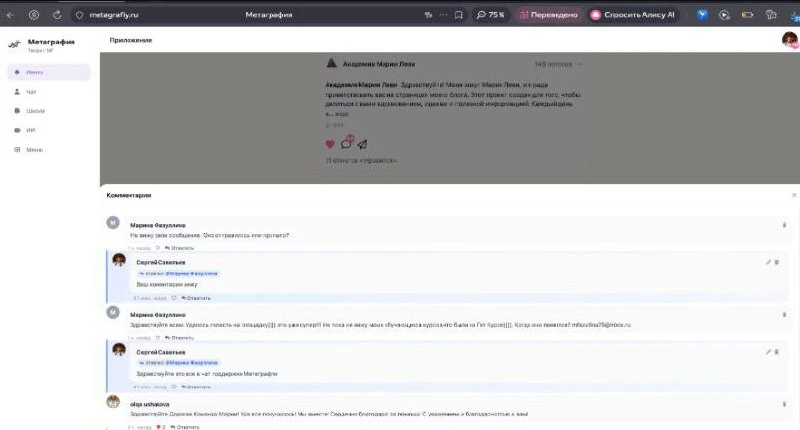
Task: Click Ответить under first Сергей Савельев reply
Action: (196, 298)
